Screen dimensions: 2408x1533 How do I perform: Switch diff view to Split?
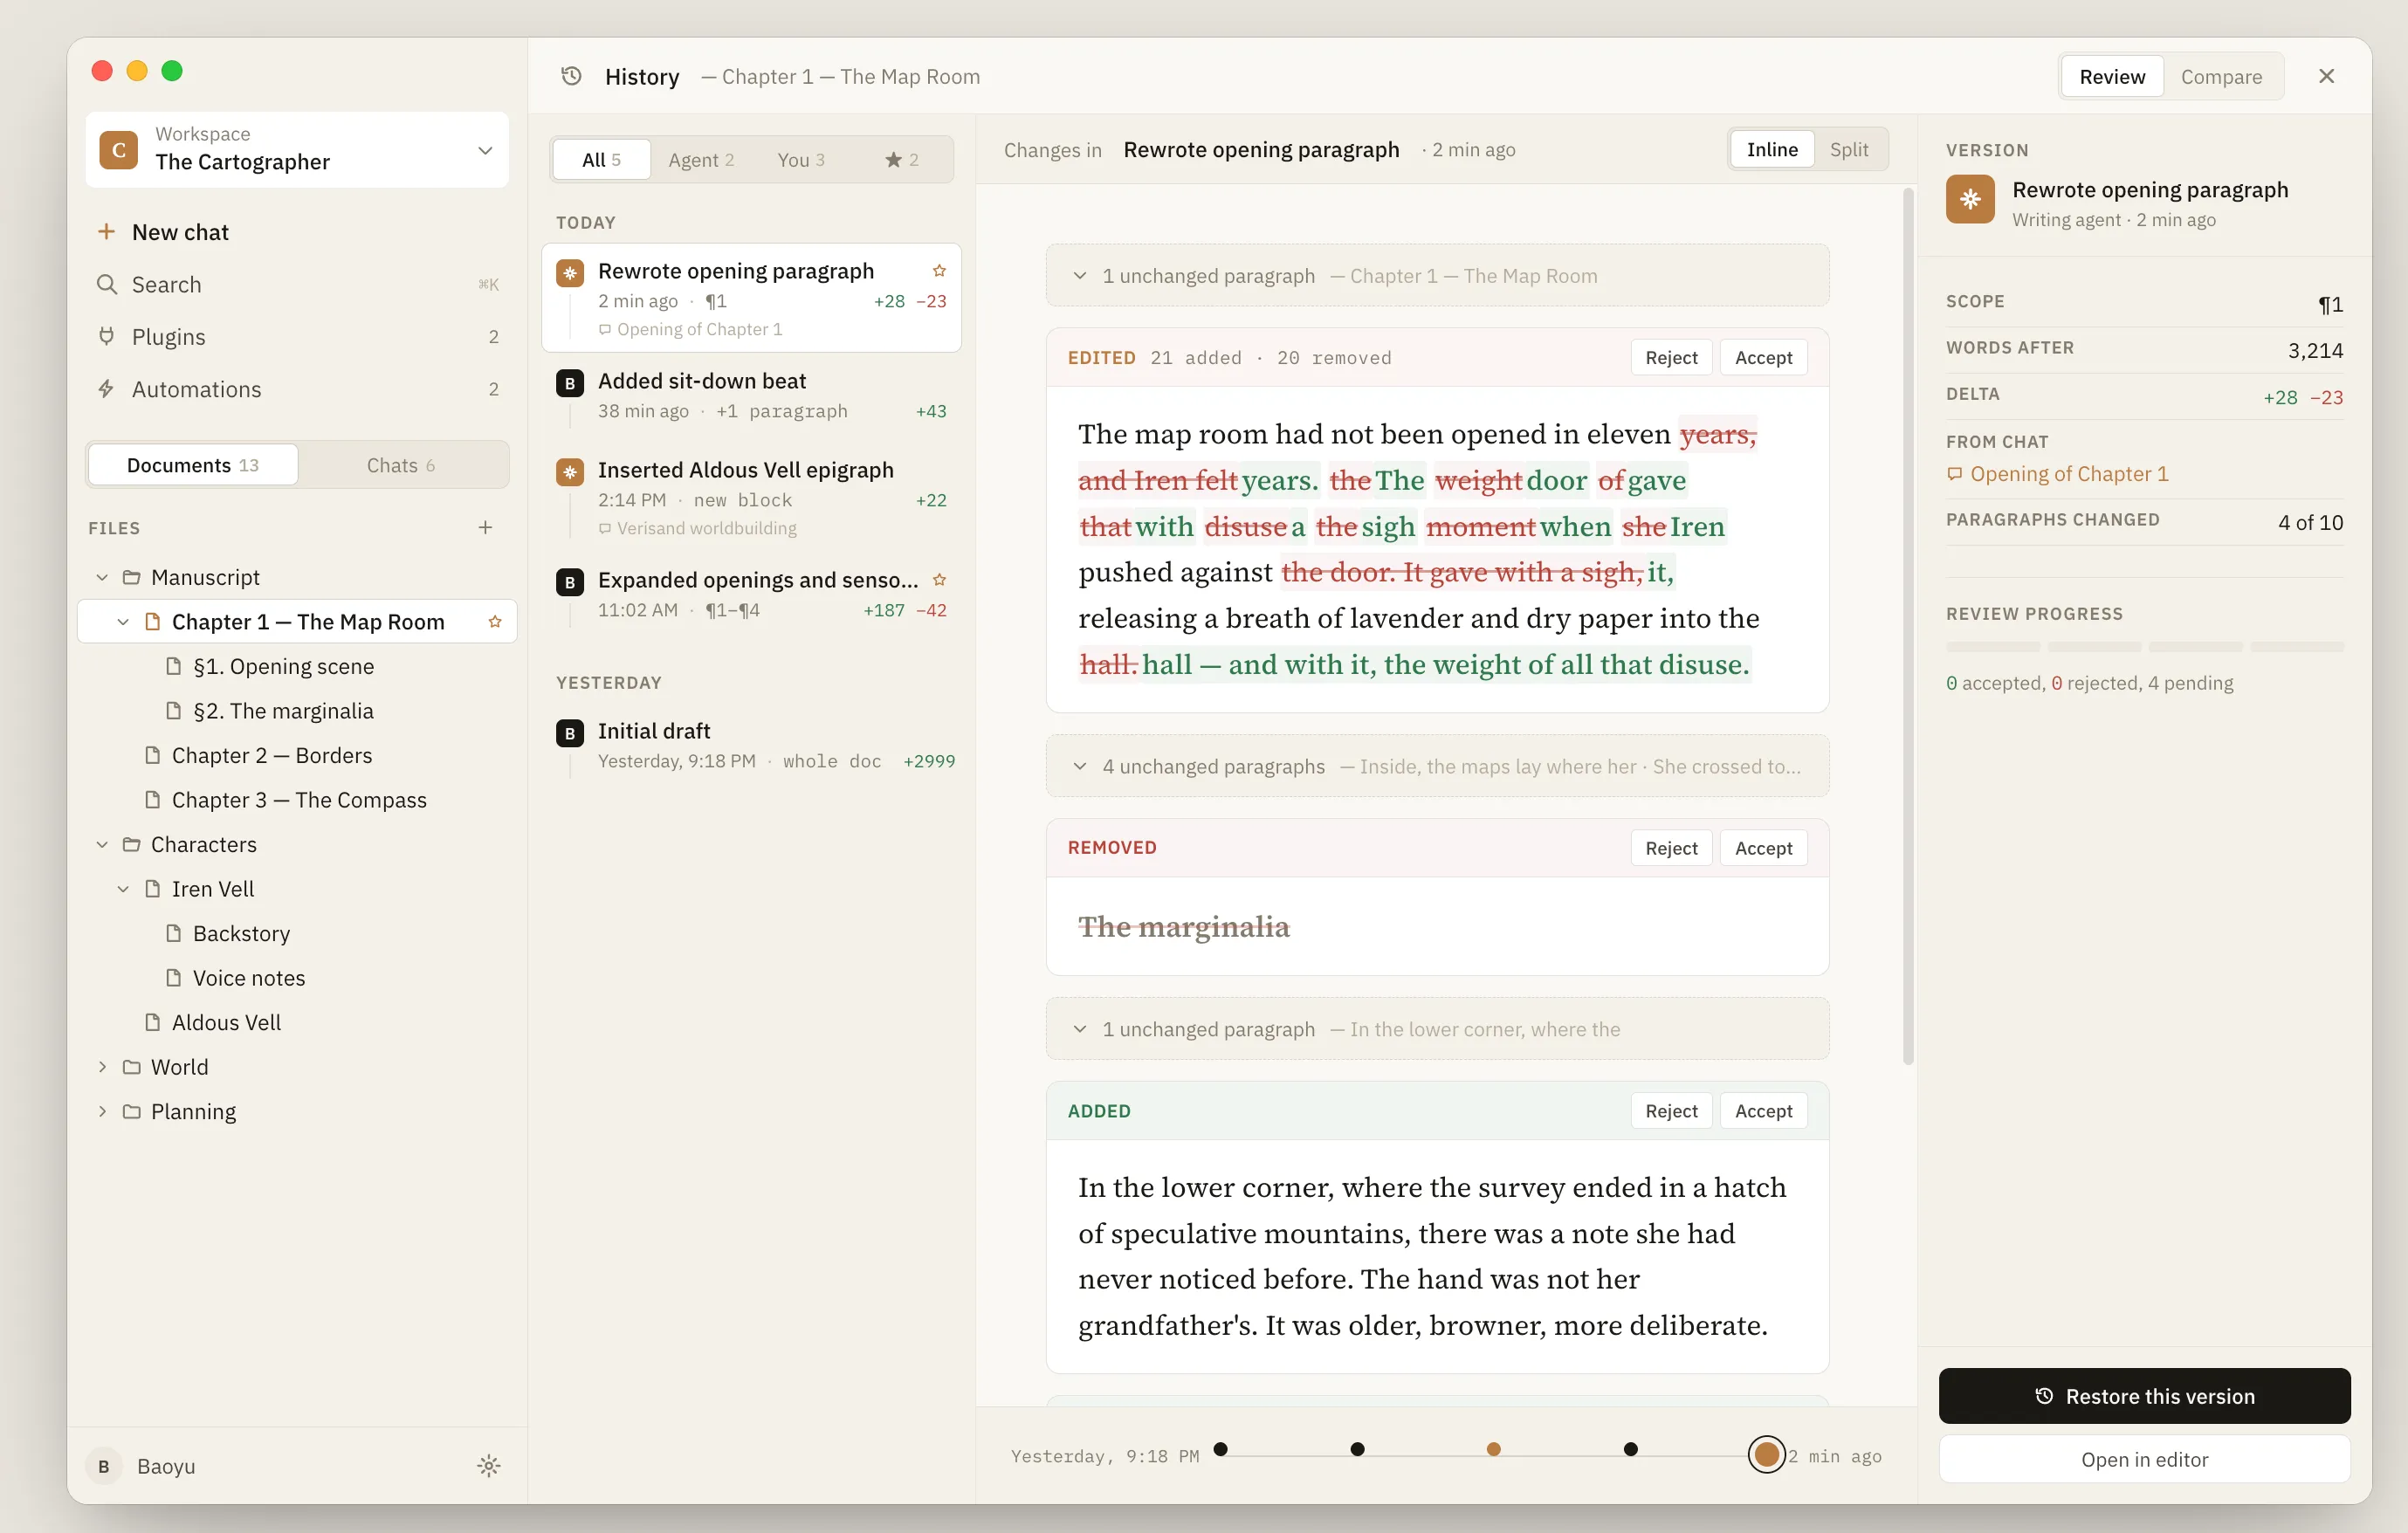1848,150
